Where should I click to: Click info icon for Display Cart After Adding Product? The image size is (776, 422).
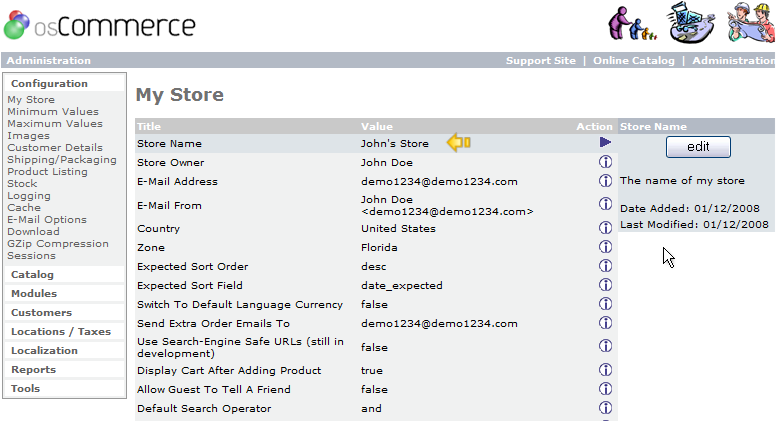(605, 370)
